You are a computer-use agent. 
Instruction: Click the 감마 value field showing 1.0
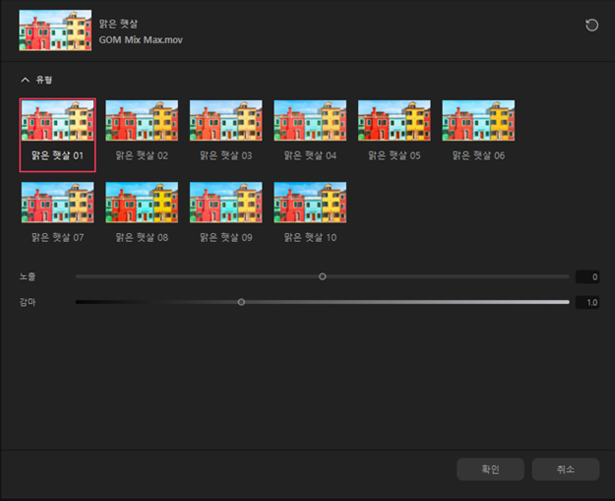click(587, 302)
